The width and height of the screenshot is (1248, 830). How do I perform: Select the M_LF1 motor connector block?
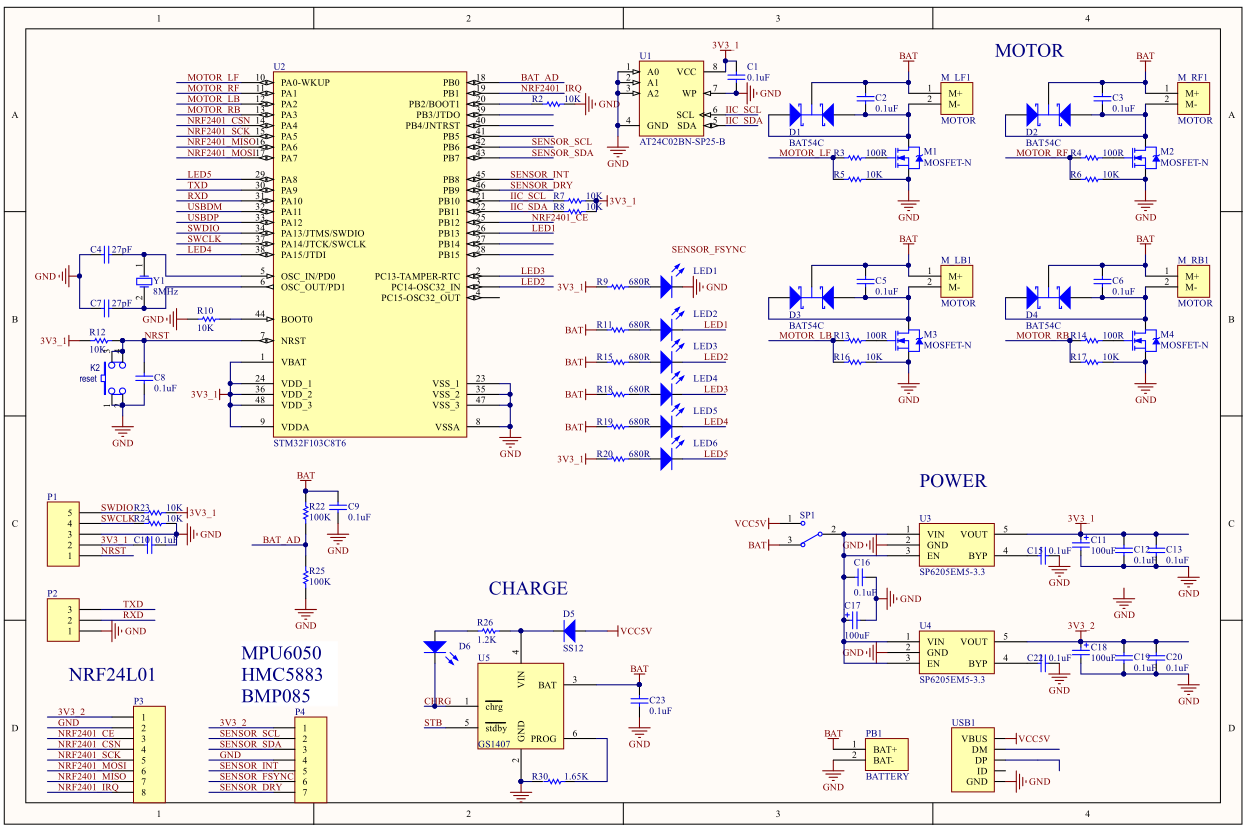coord(958,99)
